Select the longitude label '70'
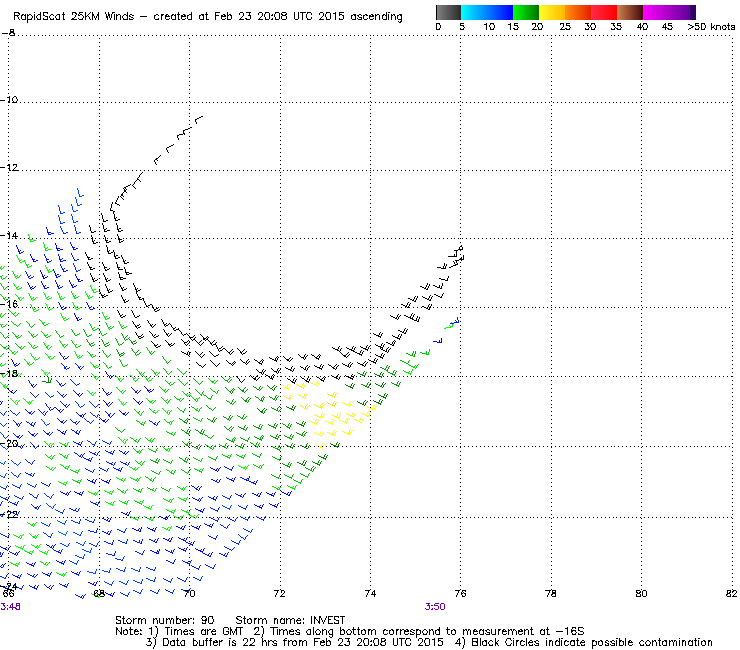Image resolution: width=740 pixels, height=650 pixels. (189, 594)
